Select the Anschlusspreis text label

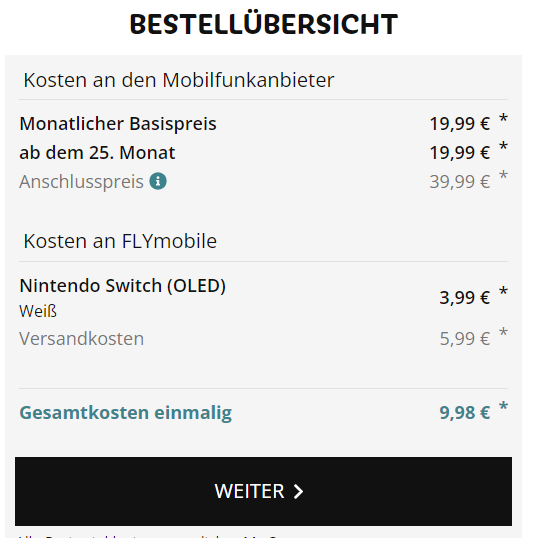(81, 182)
